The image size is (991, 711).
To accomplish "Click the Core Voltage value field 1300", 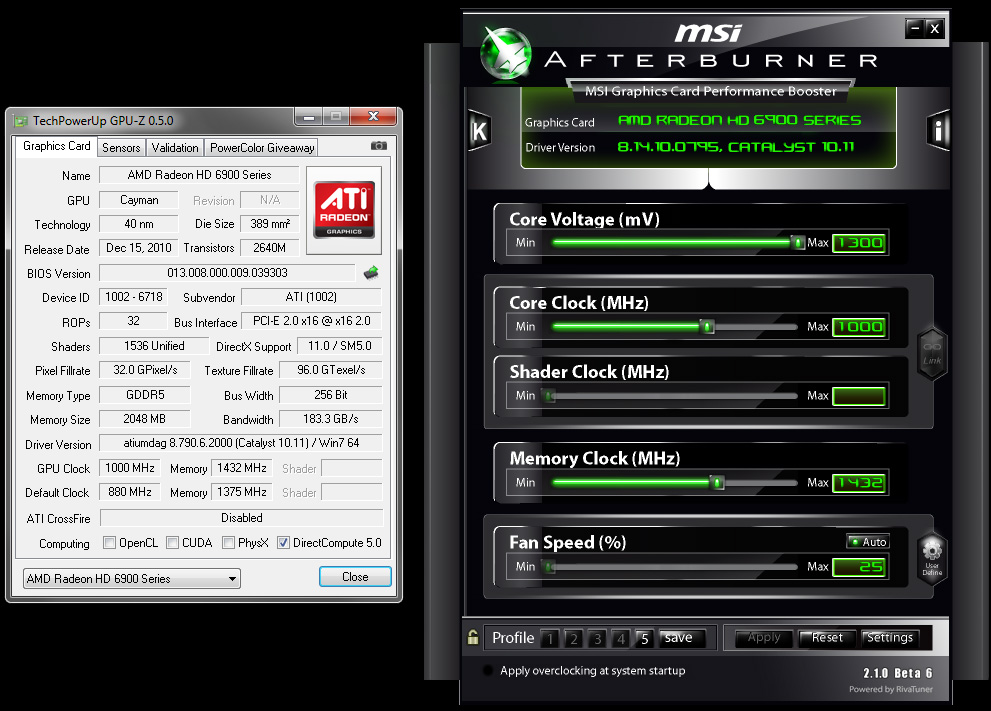I will [859, 243].
